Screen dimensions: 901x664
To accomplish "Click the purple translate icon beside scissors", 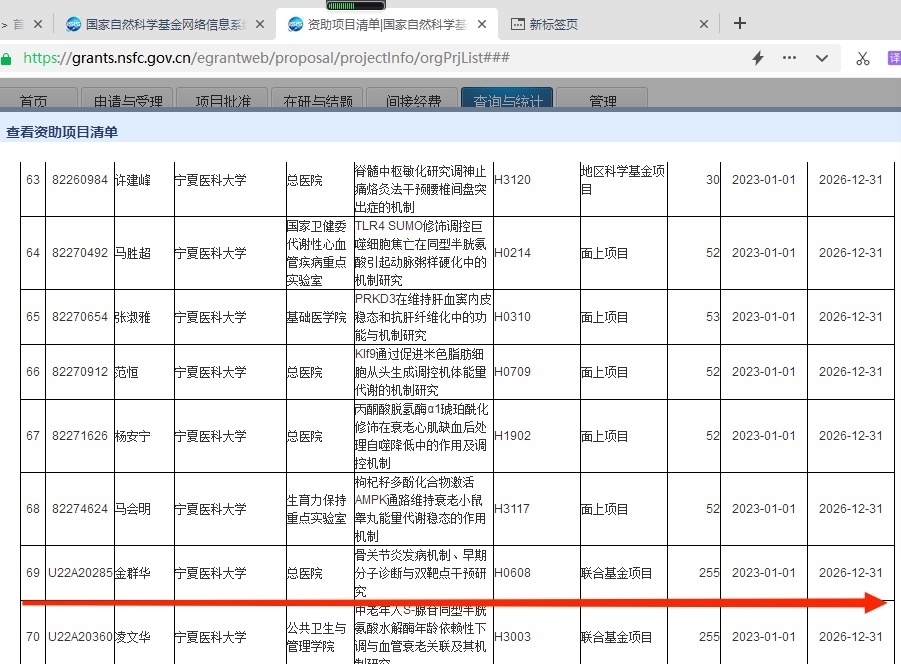I will tap(893, 58).
